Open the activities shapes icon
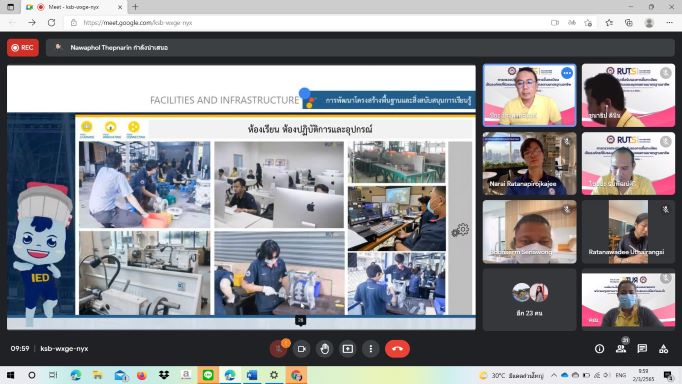The height and width of the screenshot is (384, 682). coord(663,349)
